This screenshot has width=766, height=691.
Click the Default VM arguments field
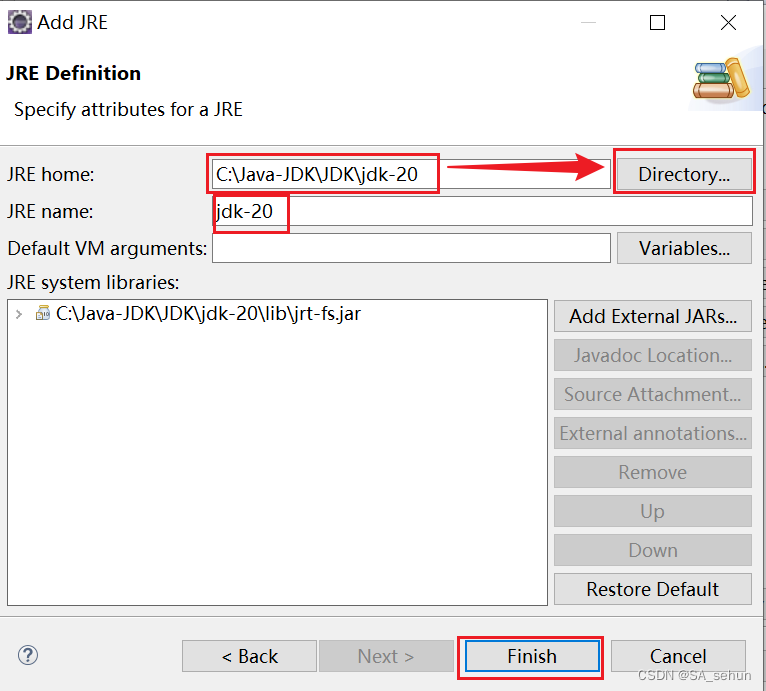(411, 248)
